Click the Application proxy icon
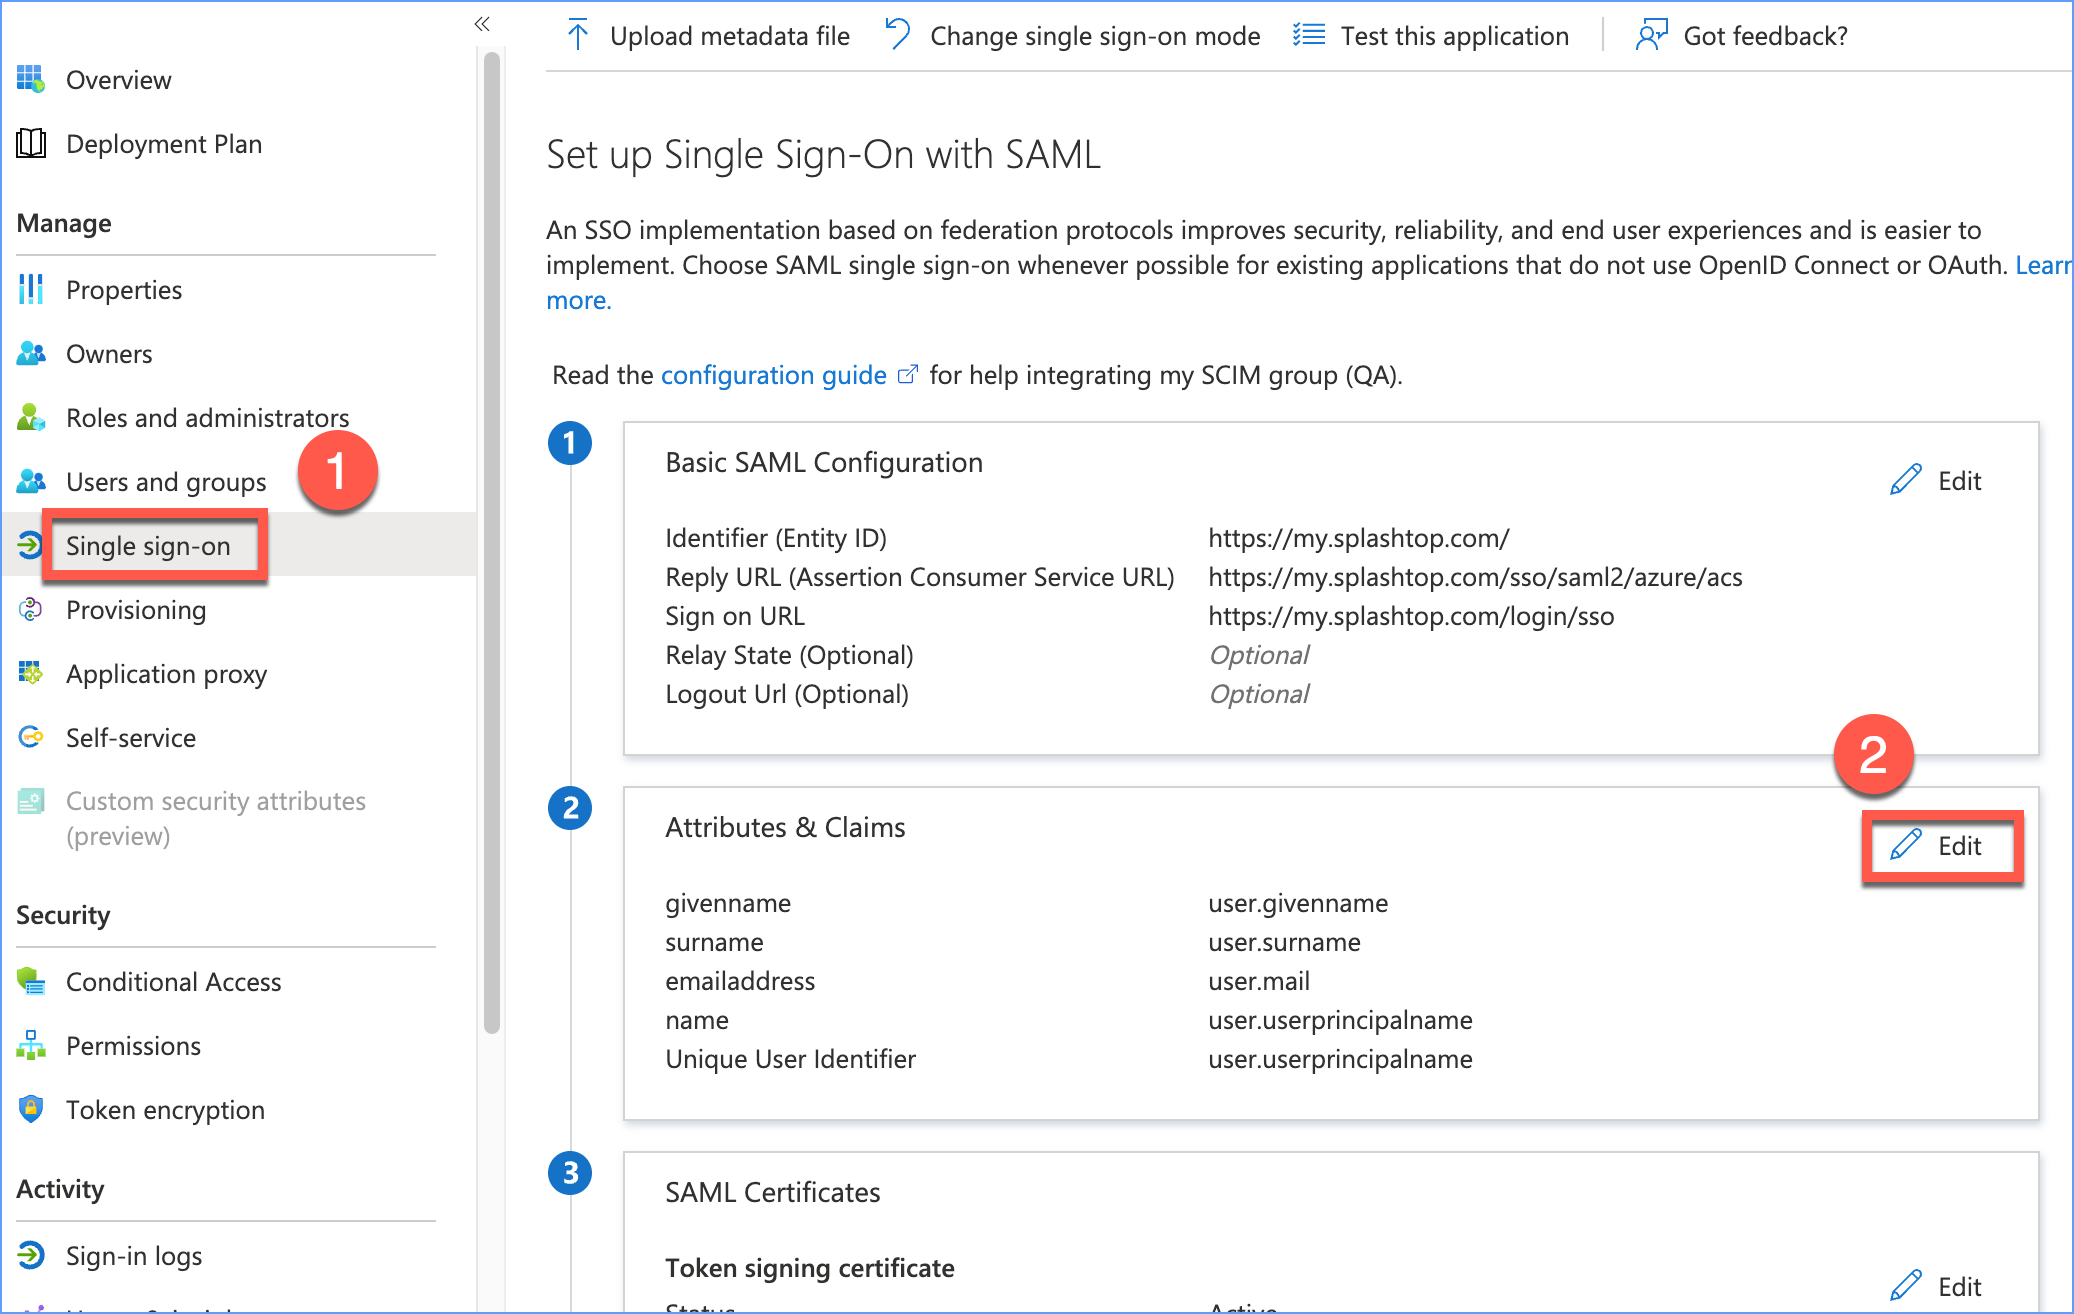Image resolution: width=2074 pixels, height=1314 pixels. point(31,673)
